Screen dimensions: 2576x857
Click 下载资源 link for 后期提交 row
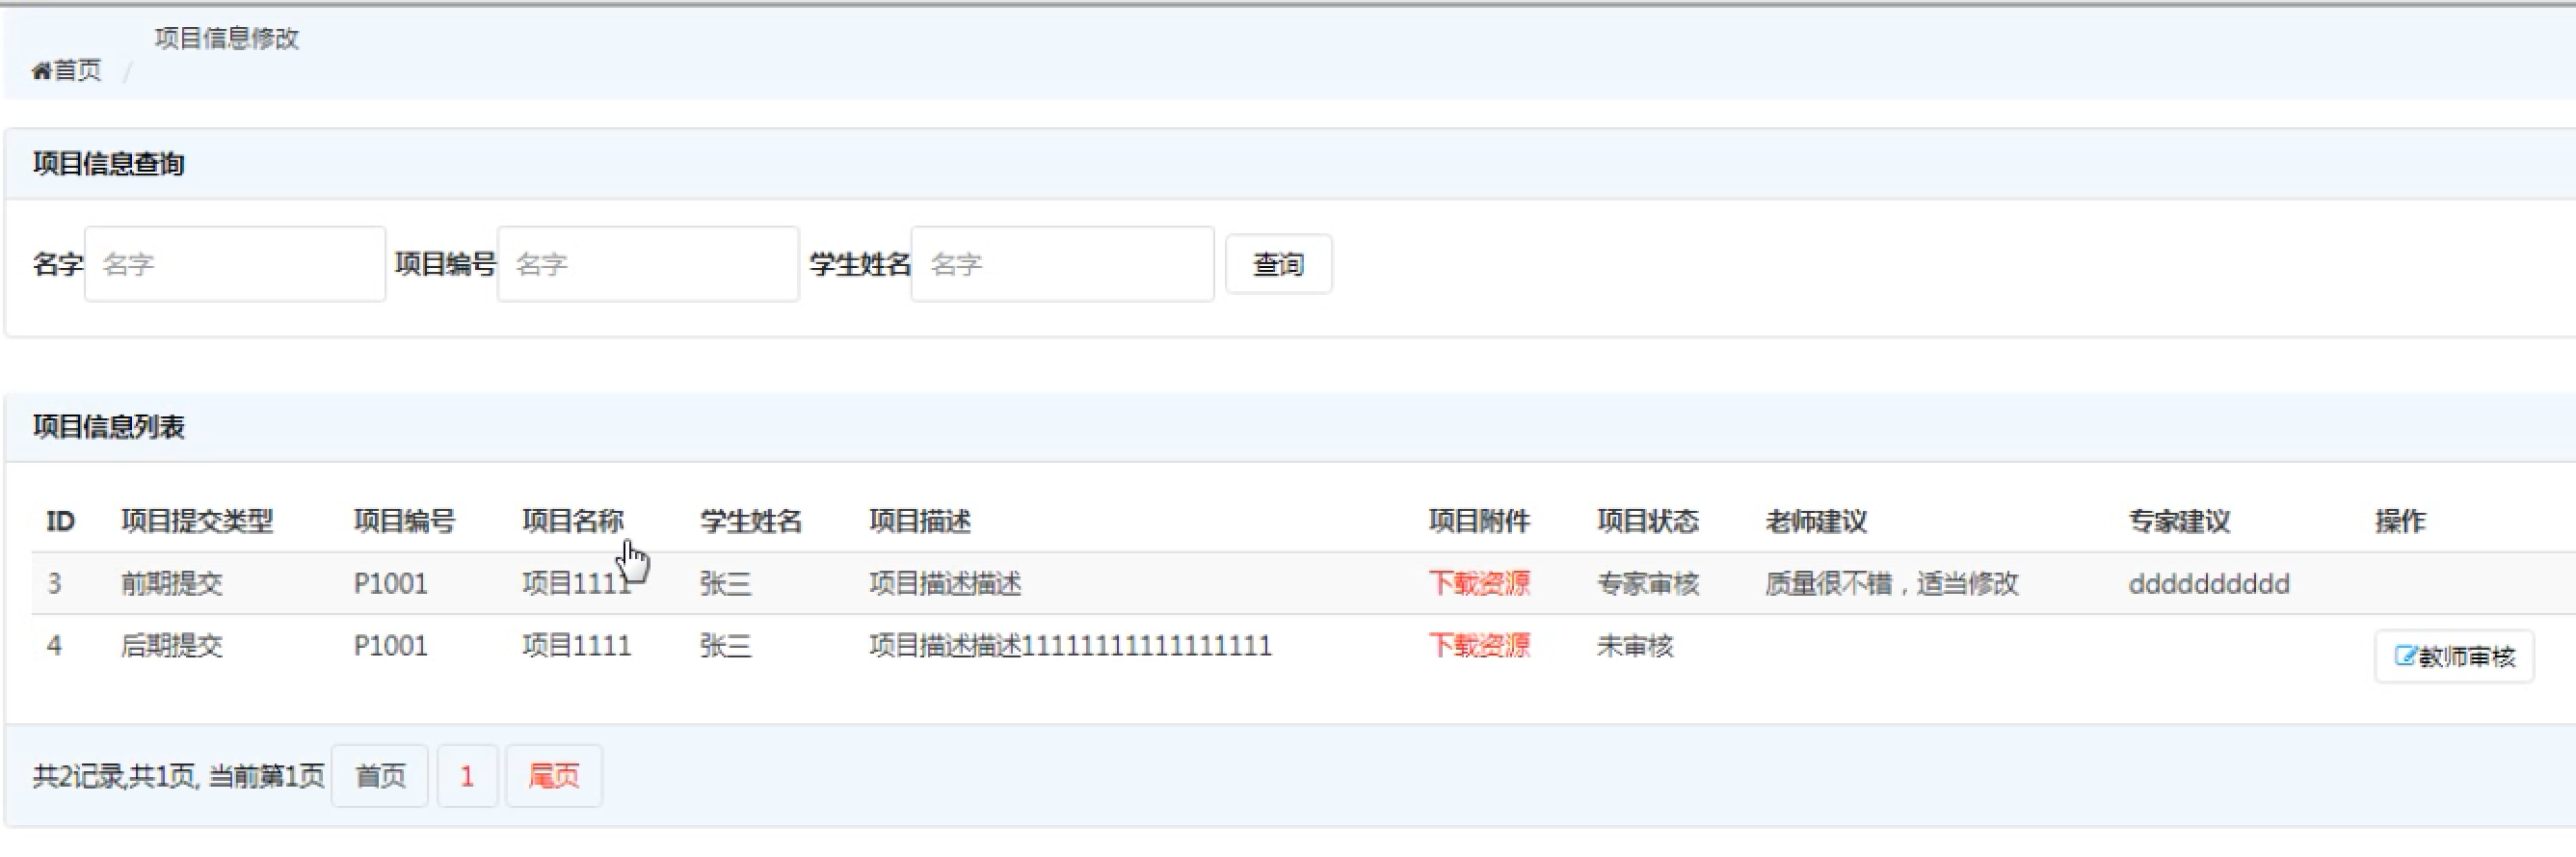(x=1479, y=645)
